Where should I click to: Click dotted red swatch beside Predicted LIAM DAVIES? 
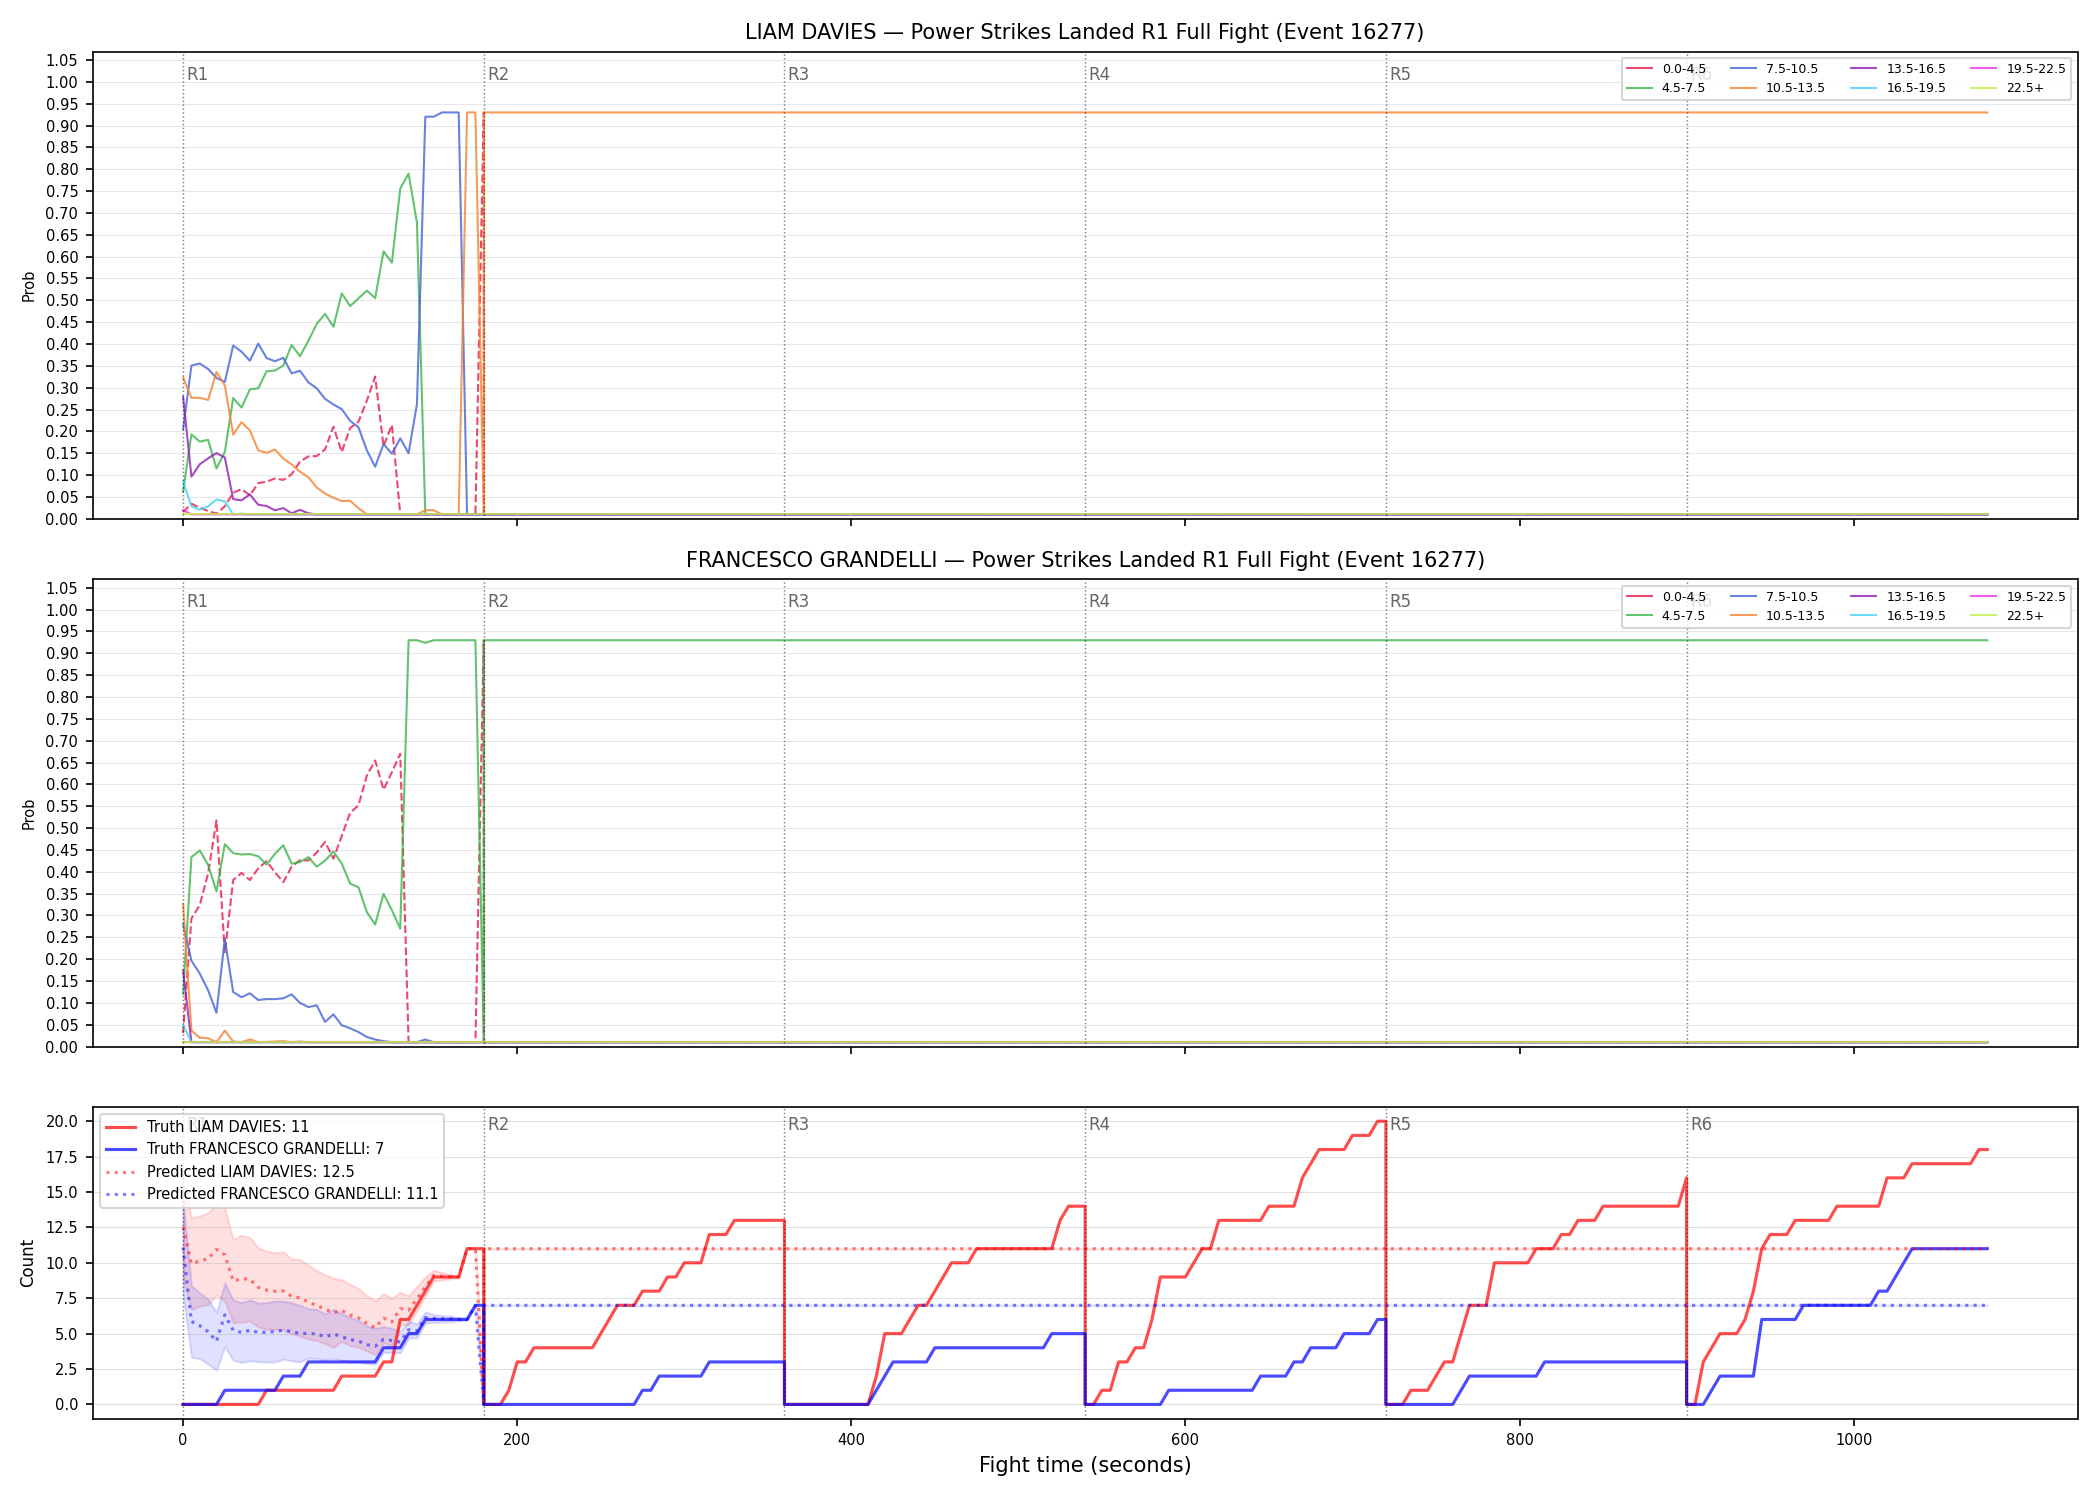point(121,1172)
